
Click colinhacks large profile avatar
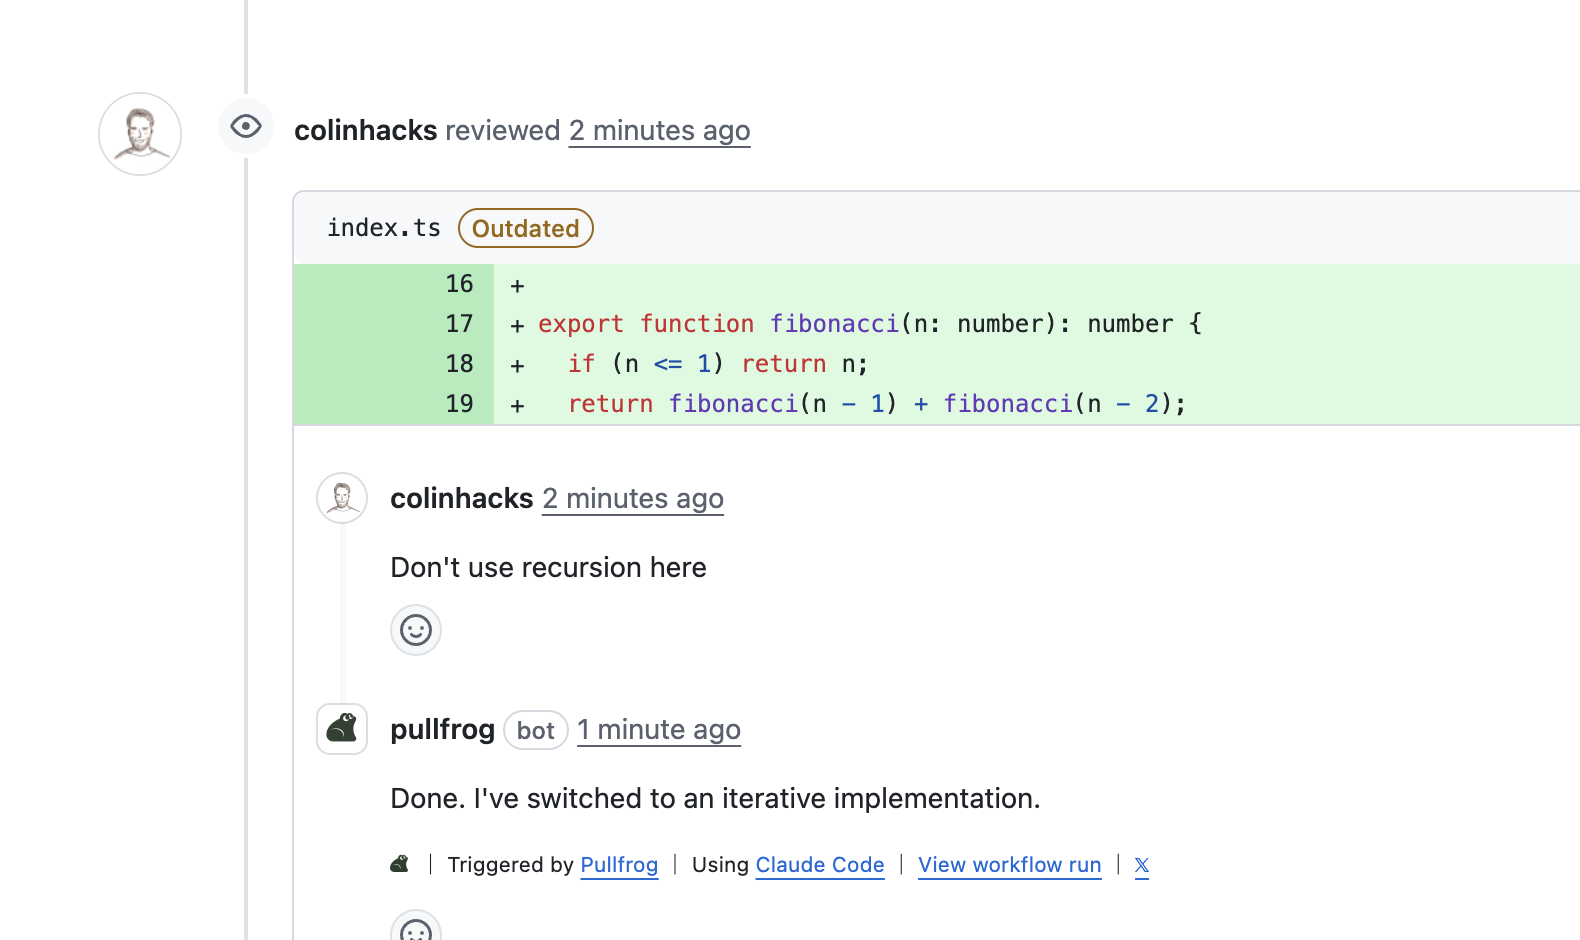(140, 134)
